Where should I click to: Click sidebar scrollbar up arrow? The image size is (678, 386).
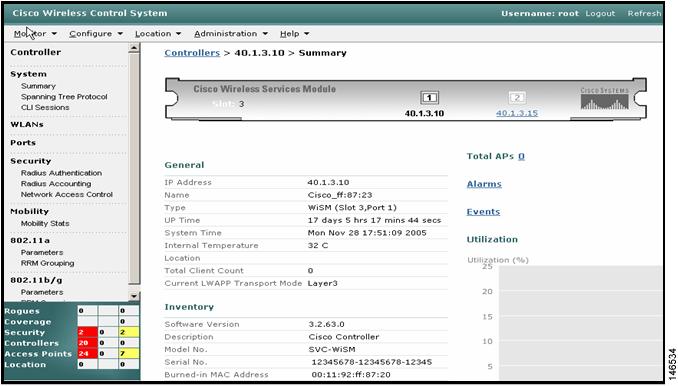point(134,48)
